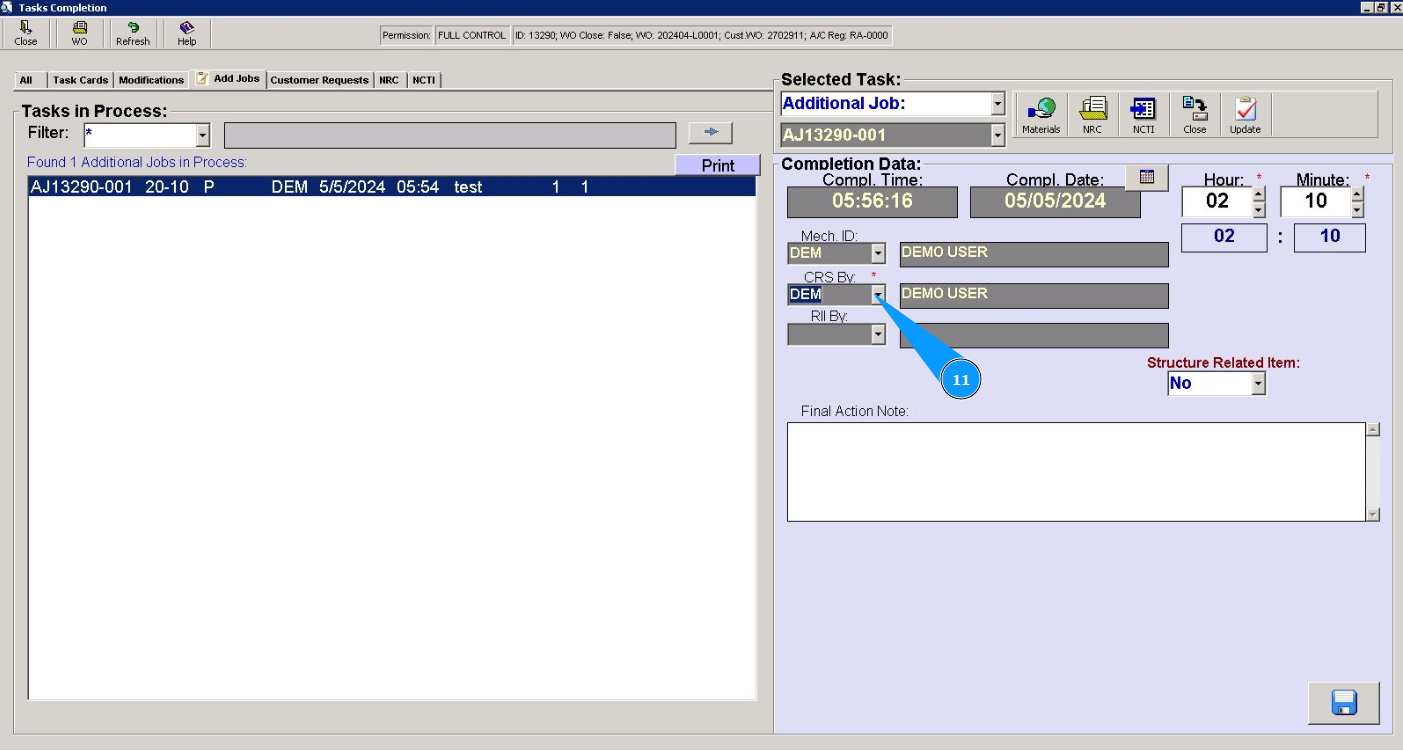Click the save floppy disk button
This screenshot has width=1403, height=751.
pyautogui.click(x=1344, y=703)
